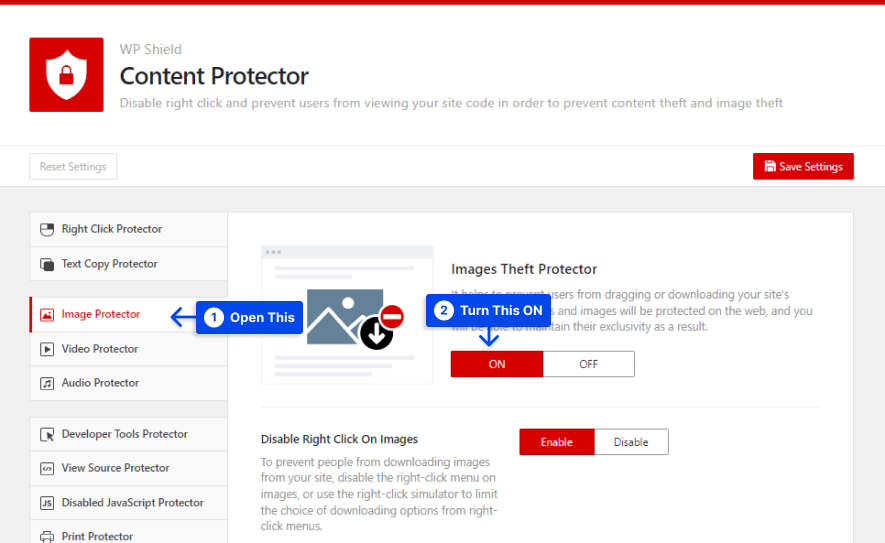Click the Audio Protector music note icon
The height and width of the screenshot is (543, 885).
47,383
